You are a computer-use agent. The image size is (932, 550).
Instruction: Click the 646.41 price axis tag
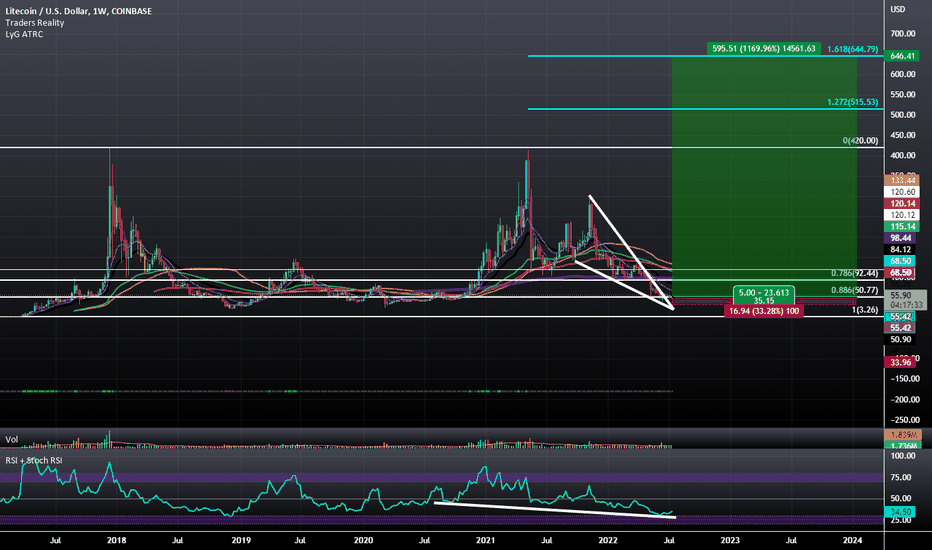(x=902, y=56)
